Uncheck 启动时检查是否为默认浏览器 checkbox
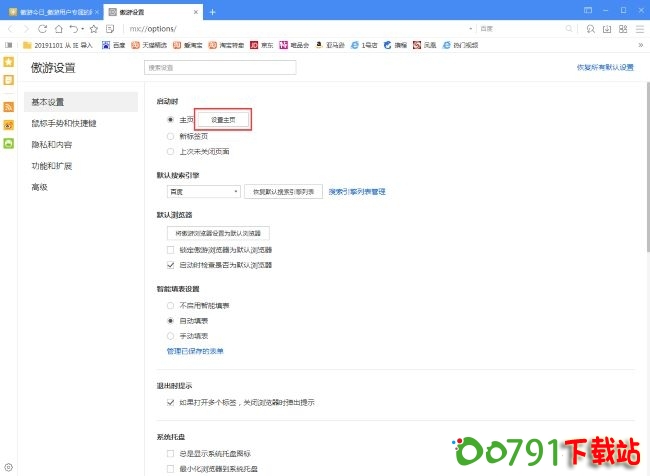The height and width of the screenshot is (476, 650). [x=171, y=265]
